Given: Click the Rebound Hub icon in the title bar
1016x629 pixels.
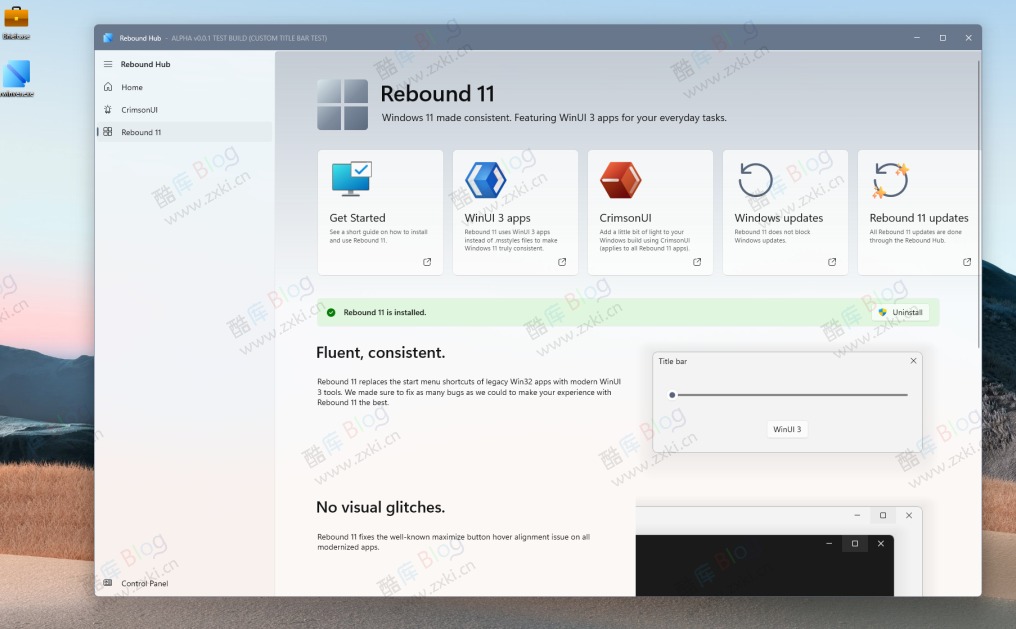Looking at the screenshot, I should pos(107,37).
